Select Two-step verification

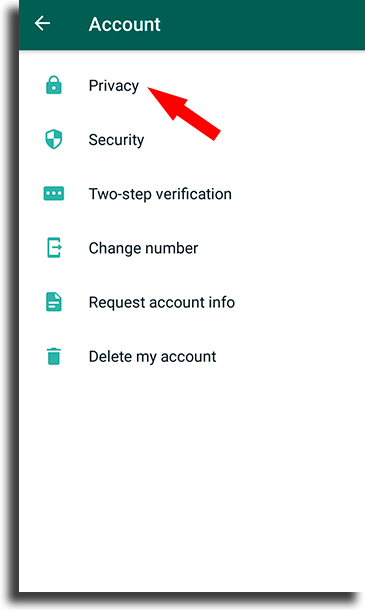192,194
